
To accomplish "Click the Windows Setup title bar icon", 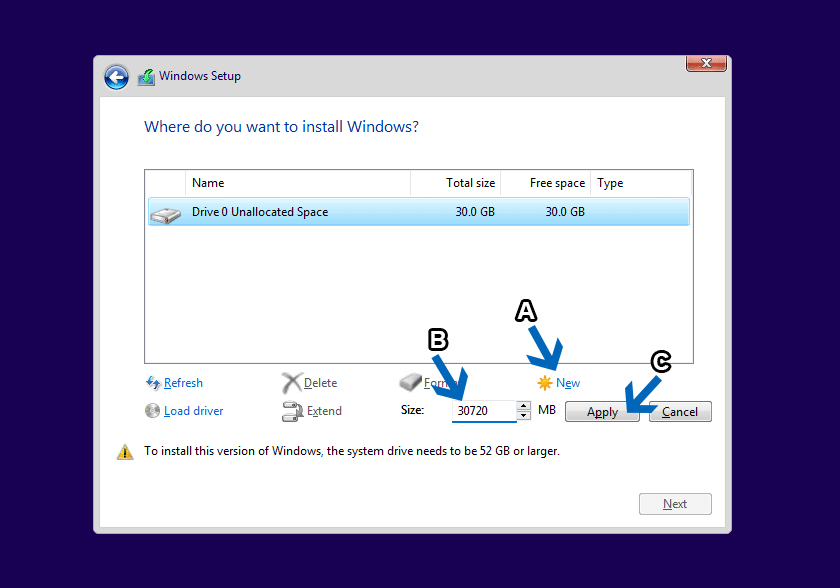I will 146,76.
